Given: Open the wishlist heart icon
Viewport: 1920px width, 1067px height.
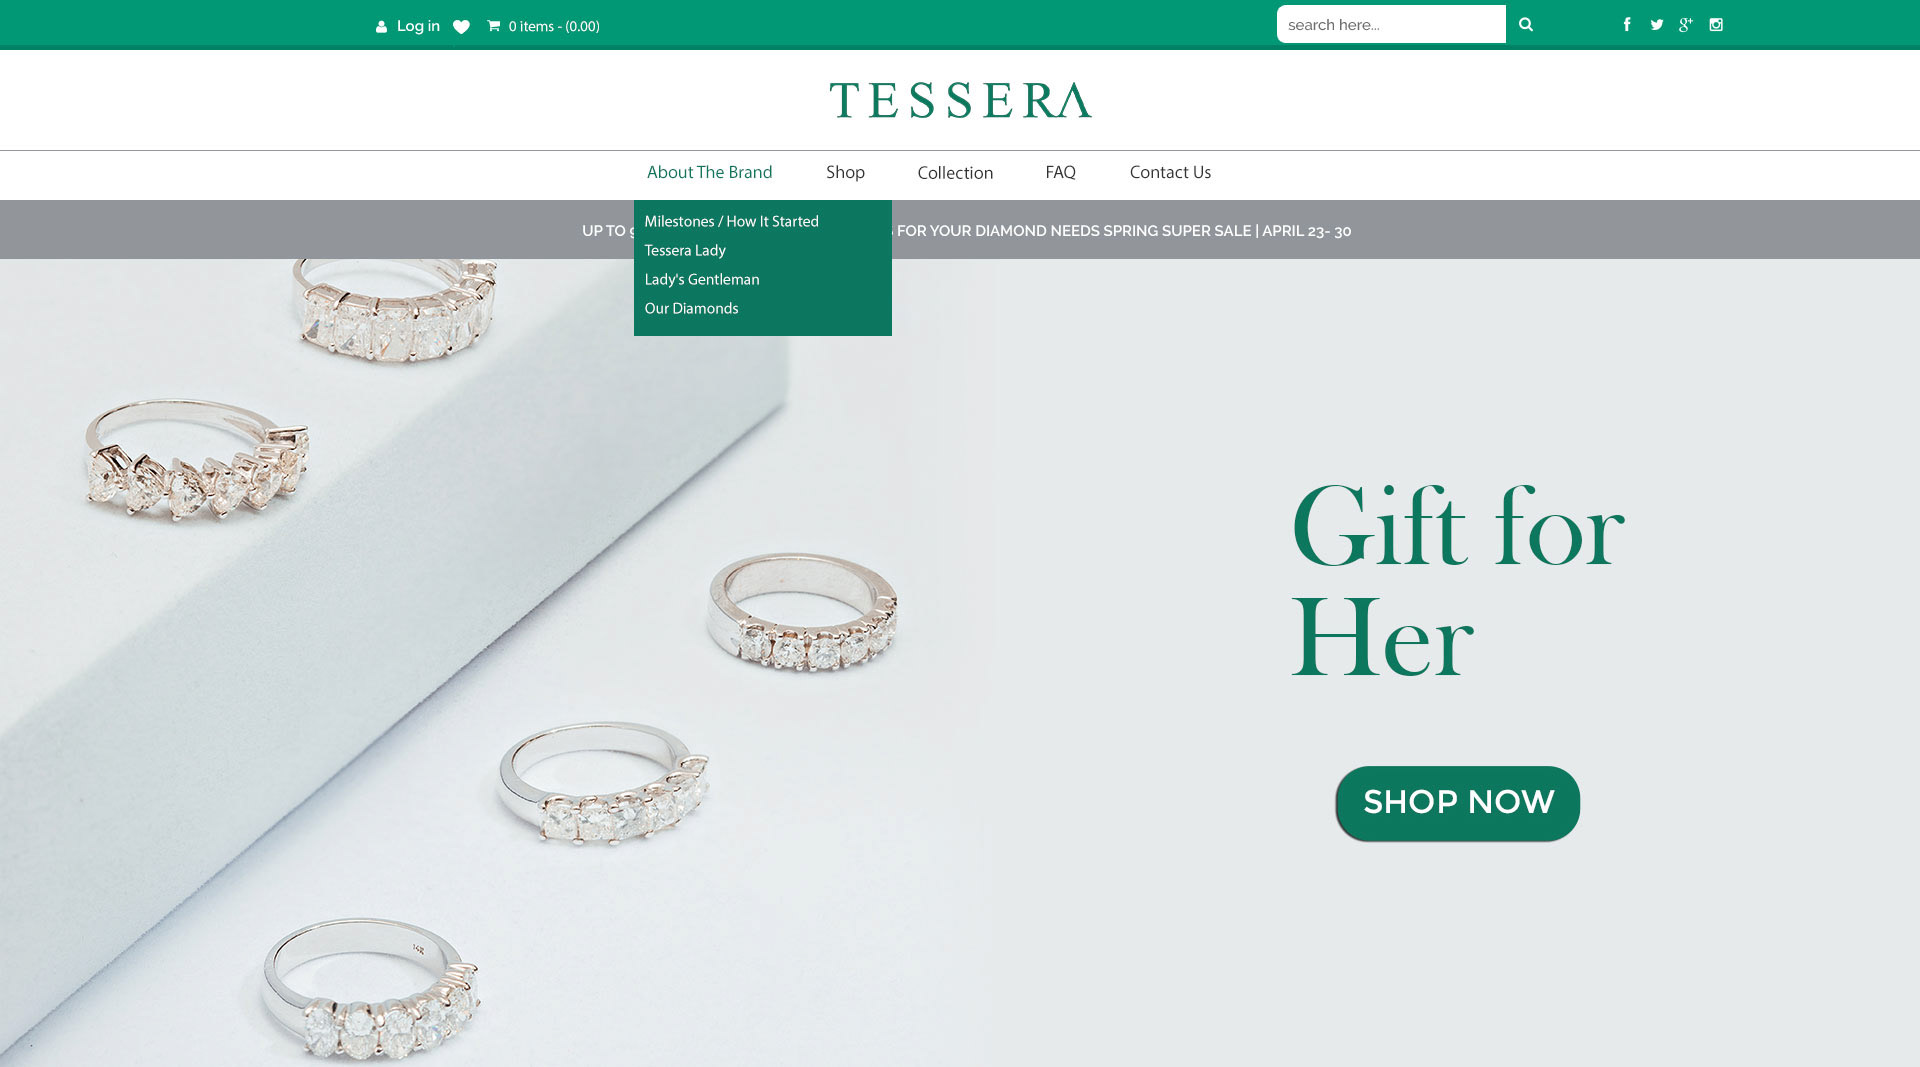Looking at the screenshot, I should tap(461, 27).
